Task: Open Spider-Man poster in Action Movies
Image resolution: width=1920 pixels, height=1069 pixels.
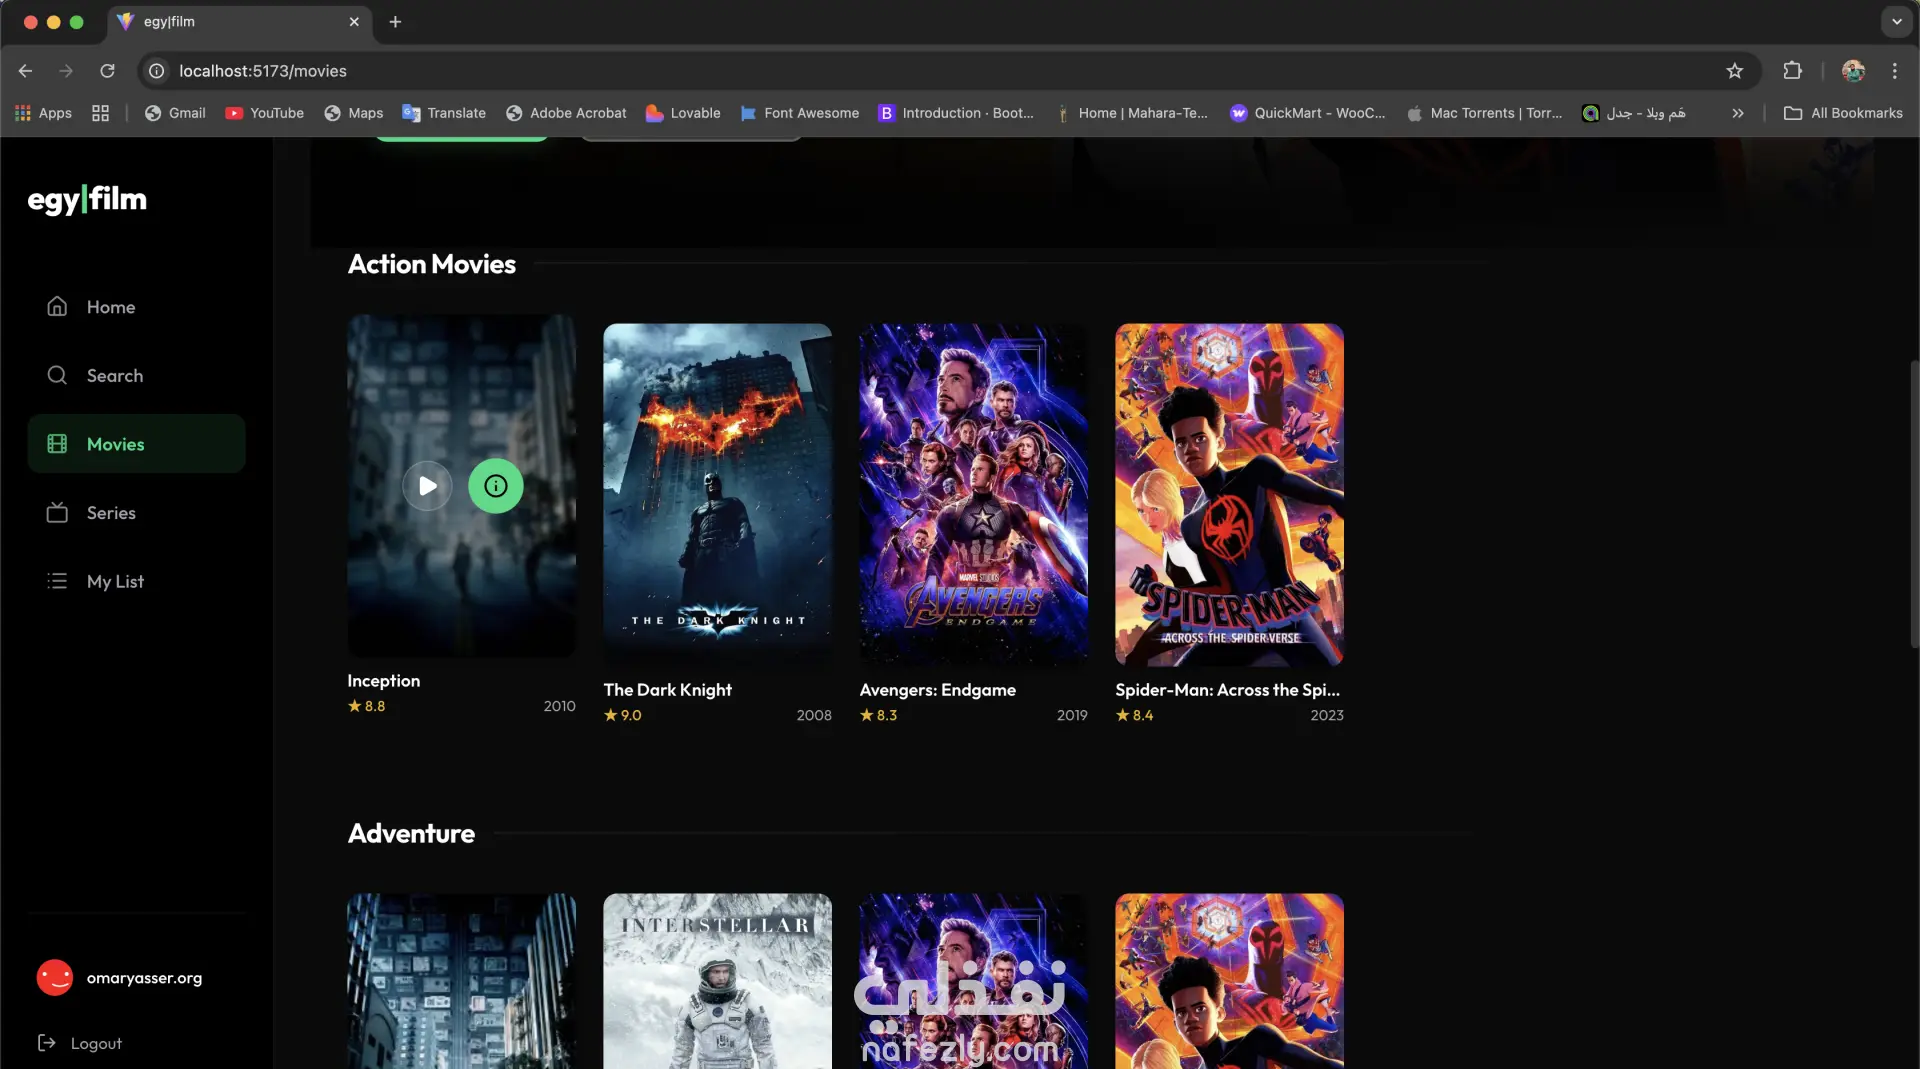Action: click(x=1229, y=494)
